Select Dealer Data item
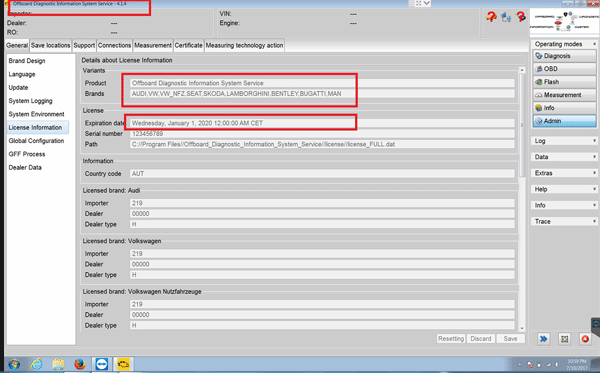This screenshot has width=600, height=373. click(x=25, y=168)
